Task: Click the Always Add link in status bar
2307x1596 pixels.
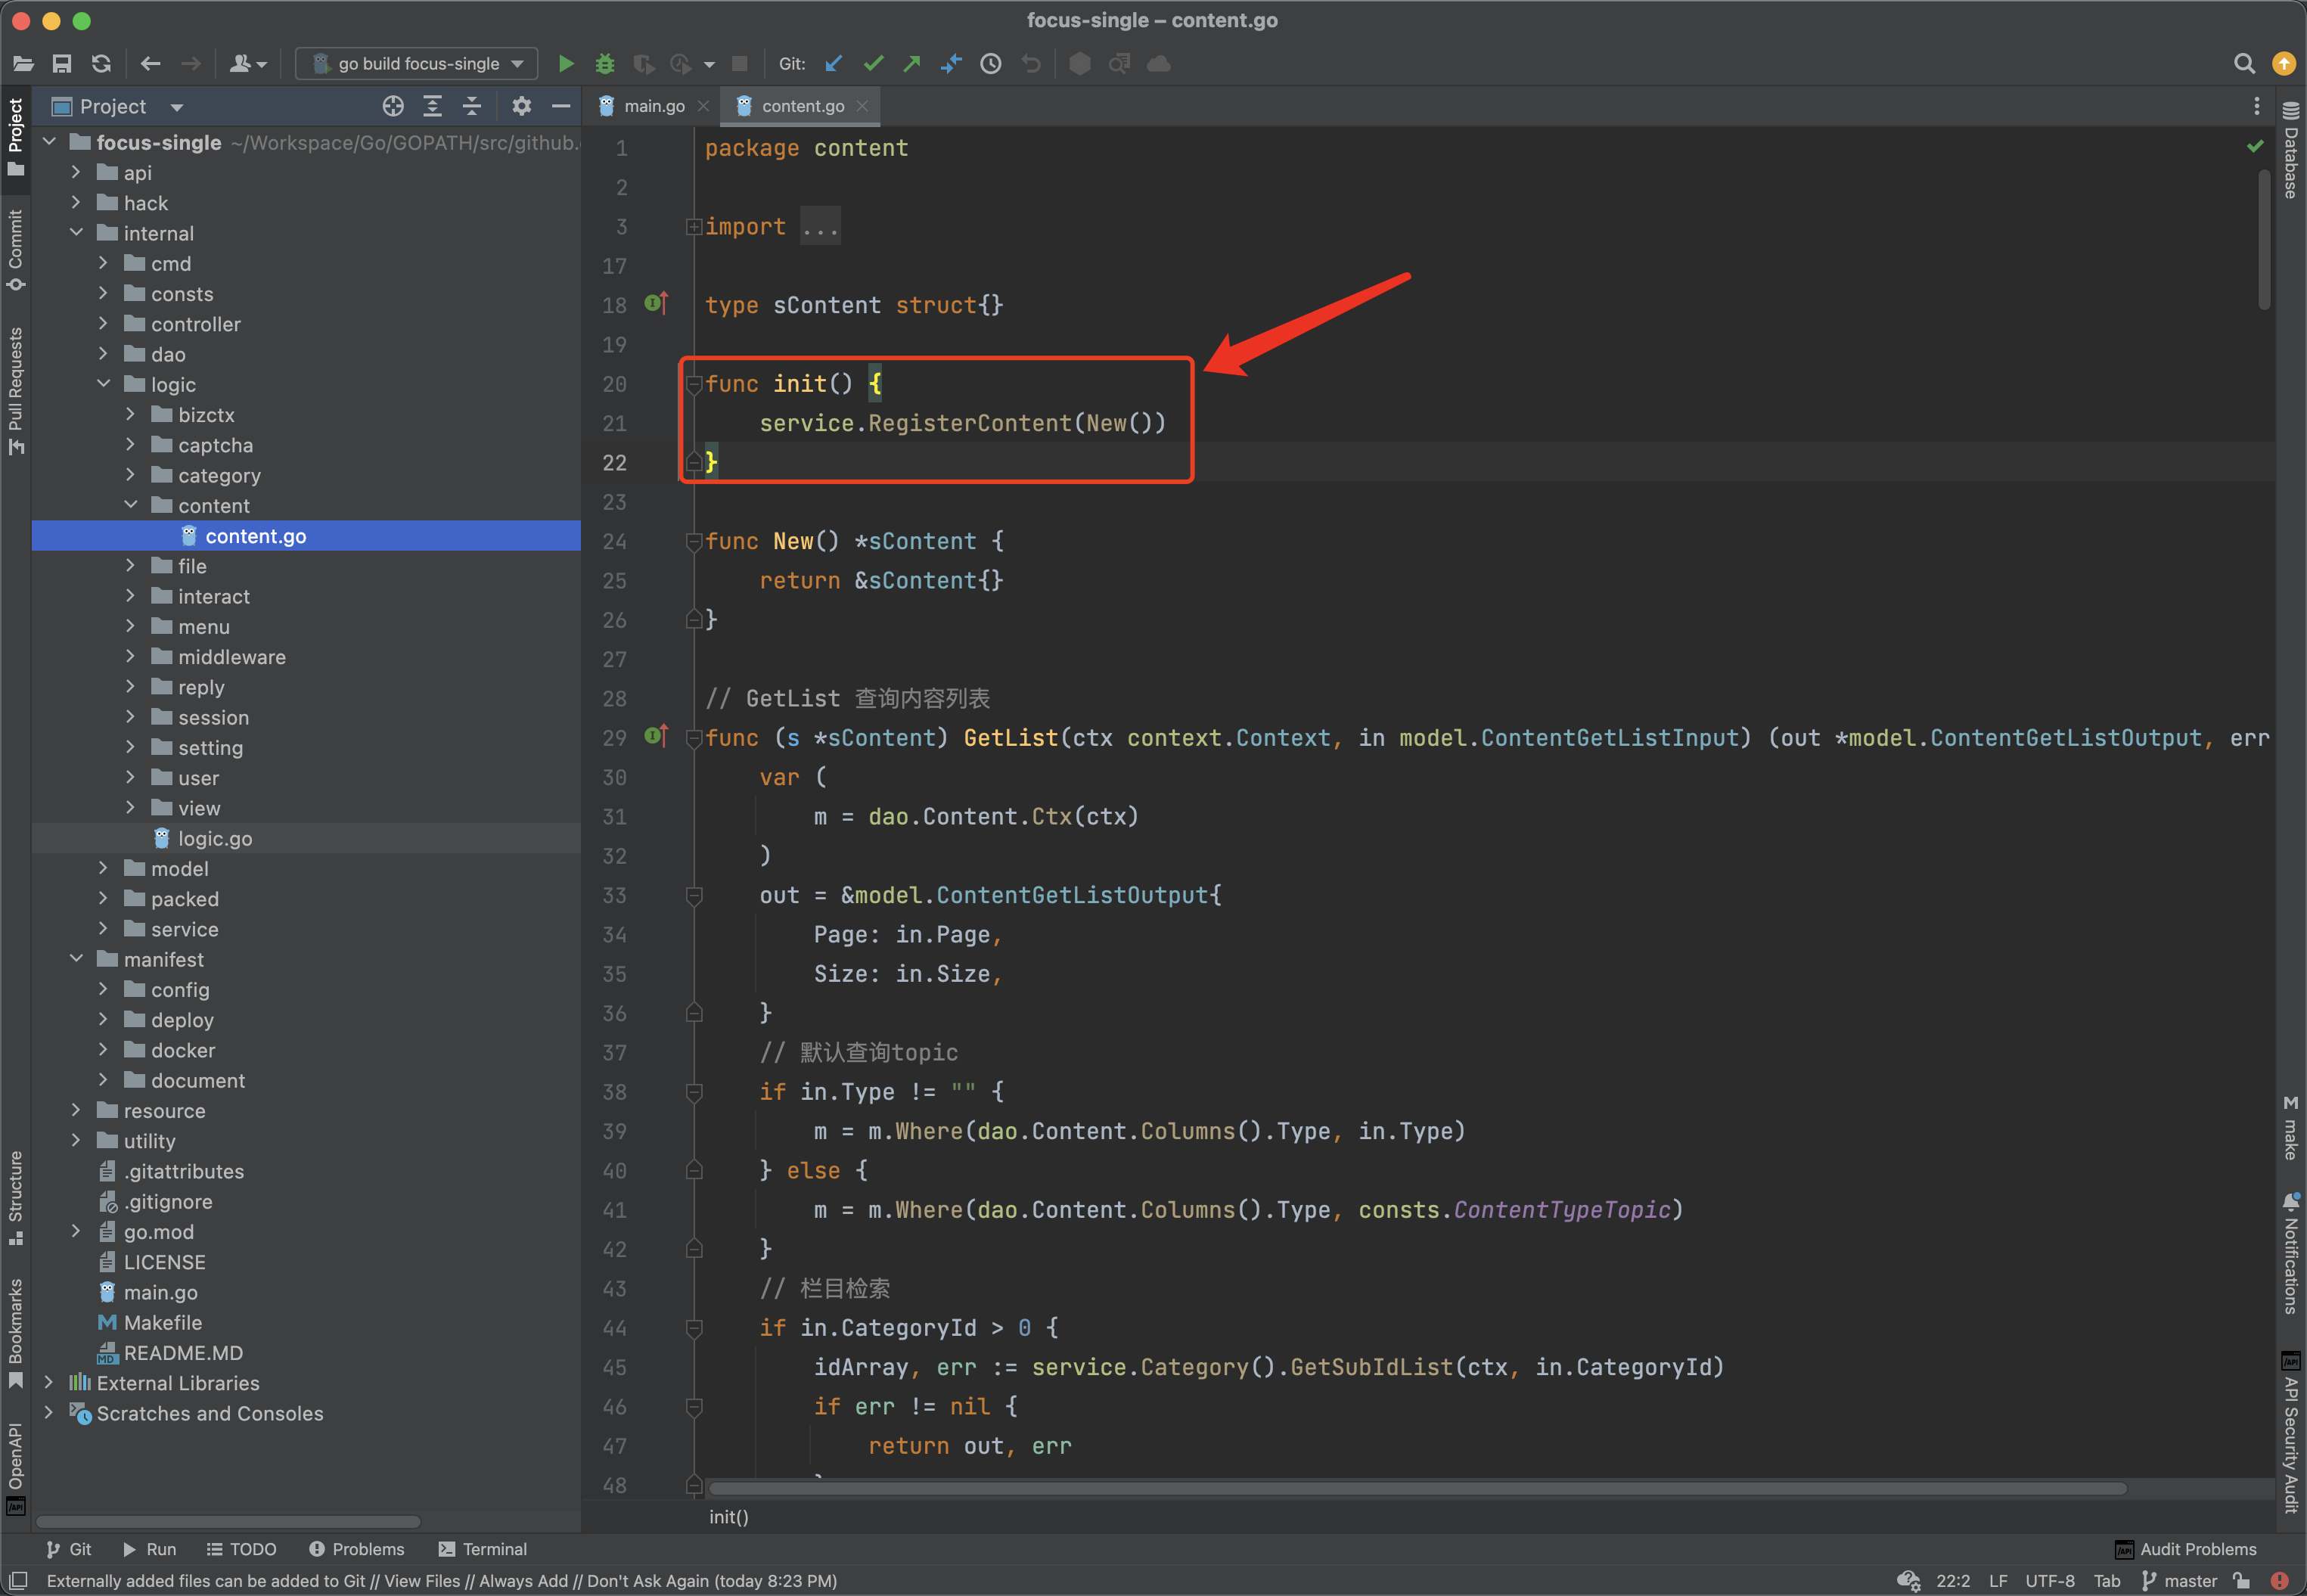Action: tap(523, 1580)
